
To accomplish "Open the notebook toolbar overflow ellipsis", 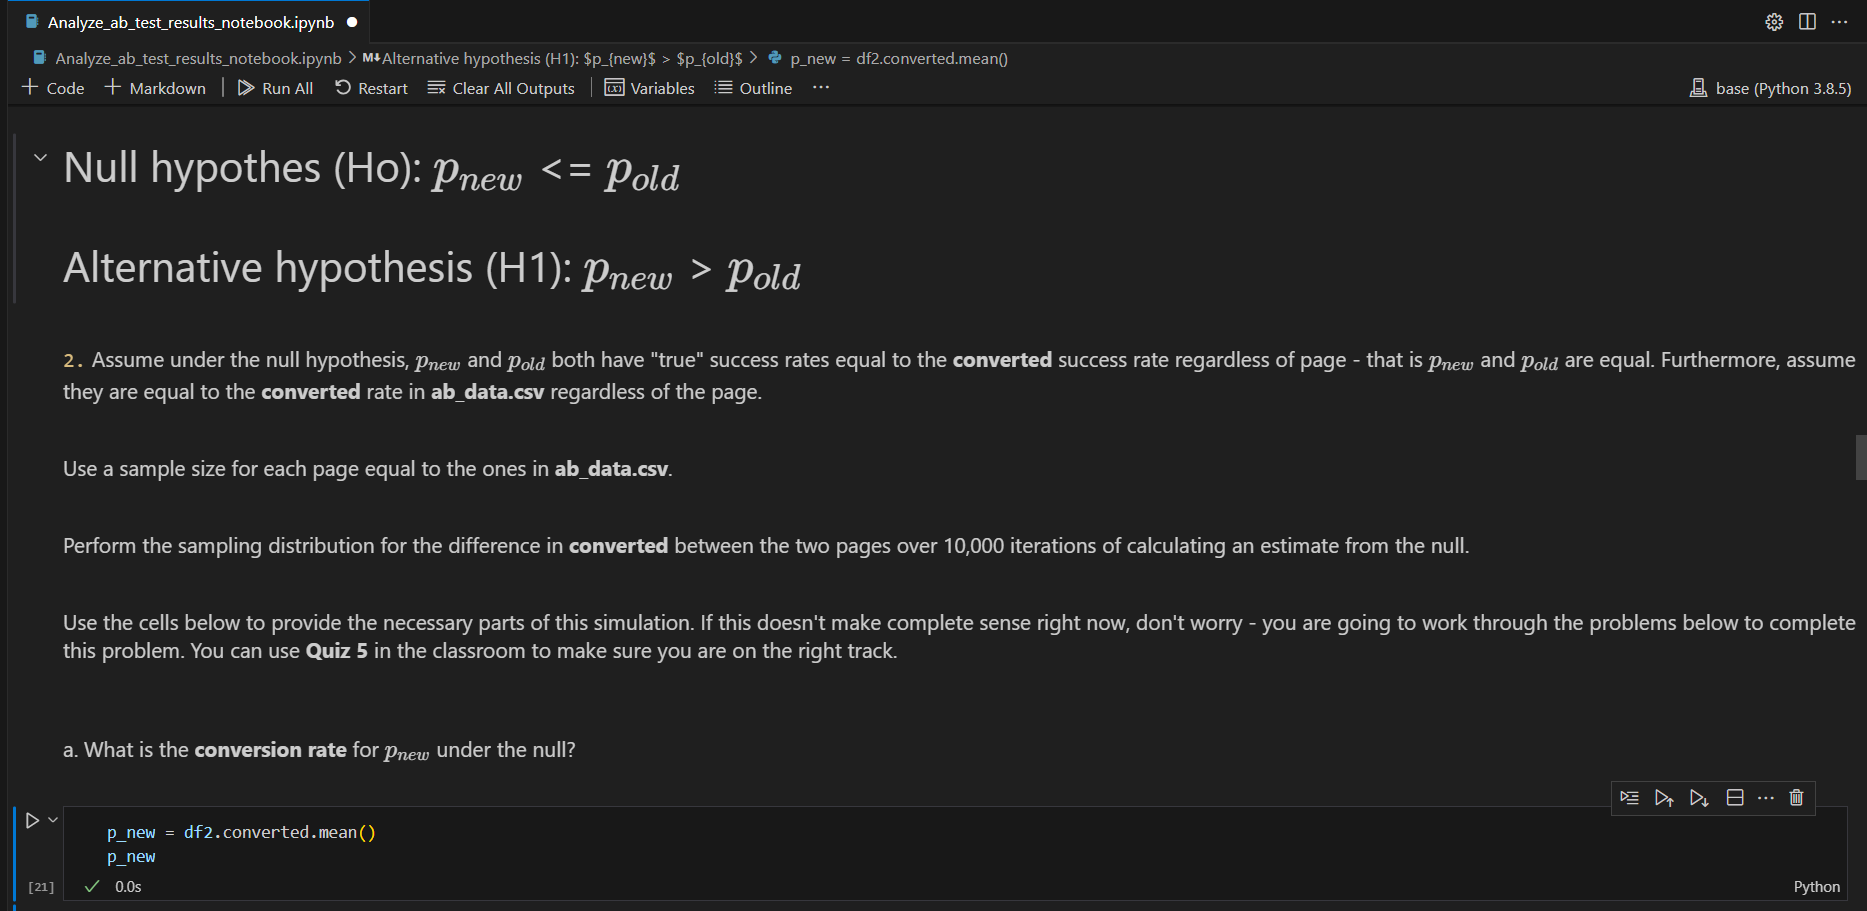I will click(821, 88).
